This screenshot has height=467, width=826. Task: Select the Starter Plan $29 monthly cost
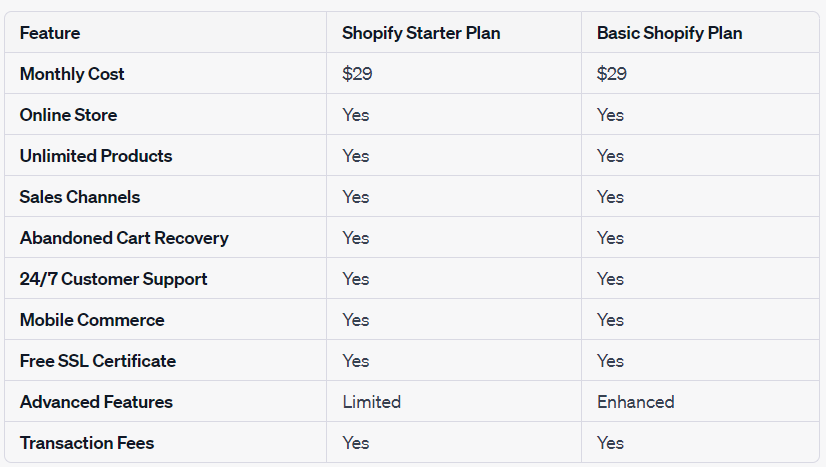coord(357,74)
